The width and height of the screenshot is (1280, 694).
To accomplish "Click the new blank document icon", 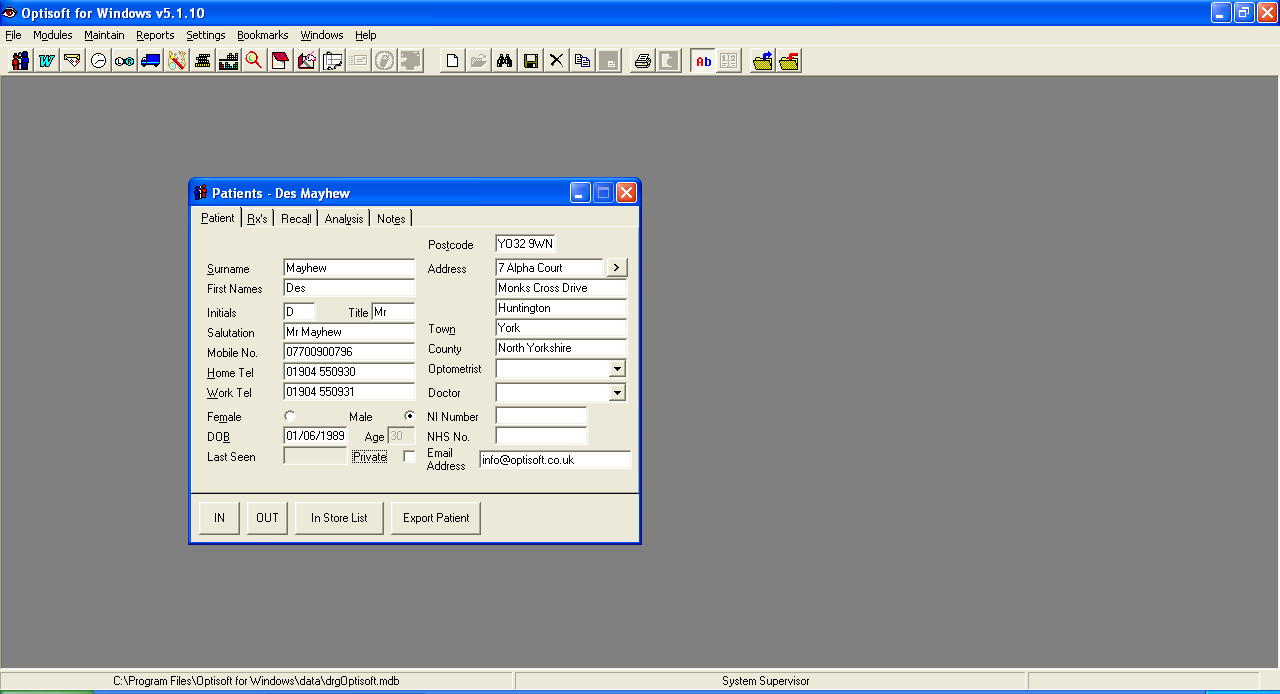I will [x=453, y=61].
